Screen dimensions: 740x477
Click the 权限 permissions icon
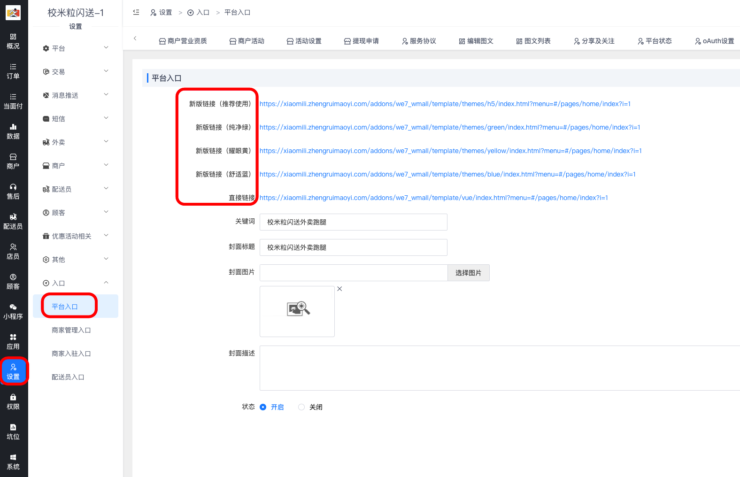[13, 401]
